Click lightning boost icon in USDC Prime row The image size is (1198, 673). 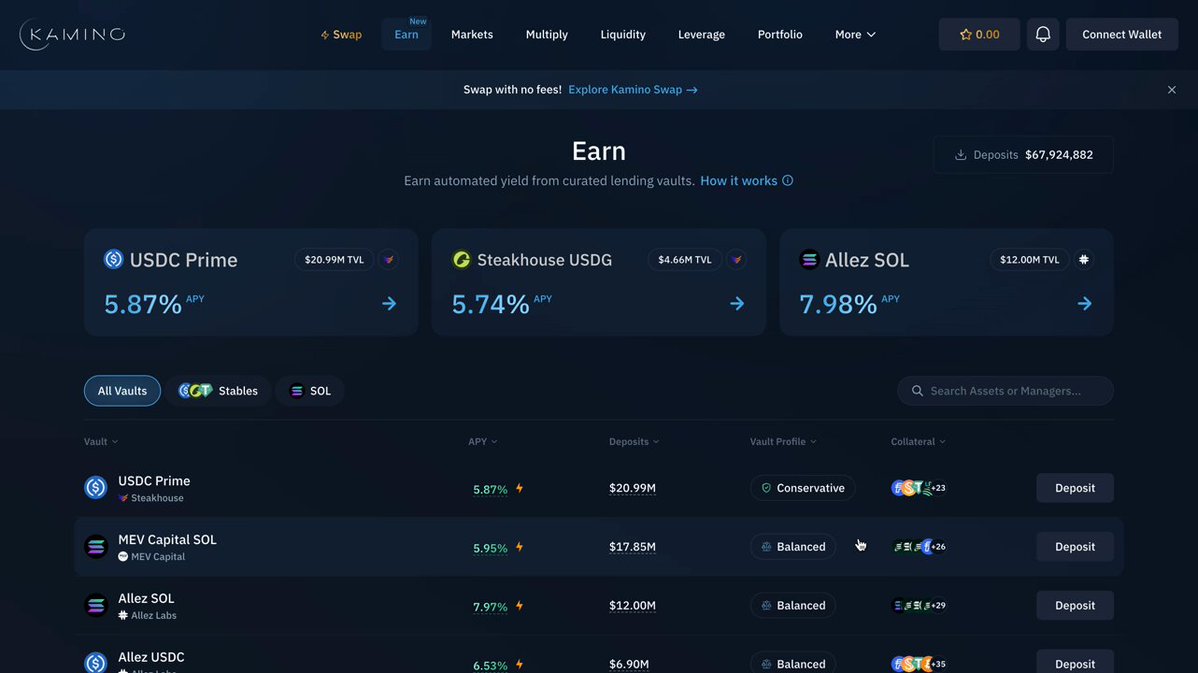520,488
